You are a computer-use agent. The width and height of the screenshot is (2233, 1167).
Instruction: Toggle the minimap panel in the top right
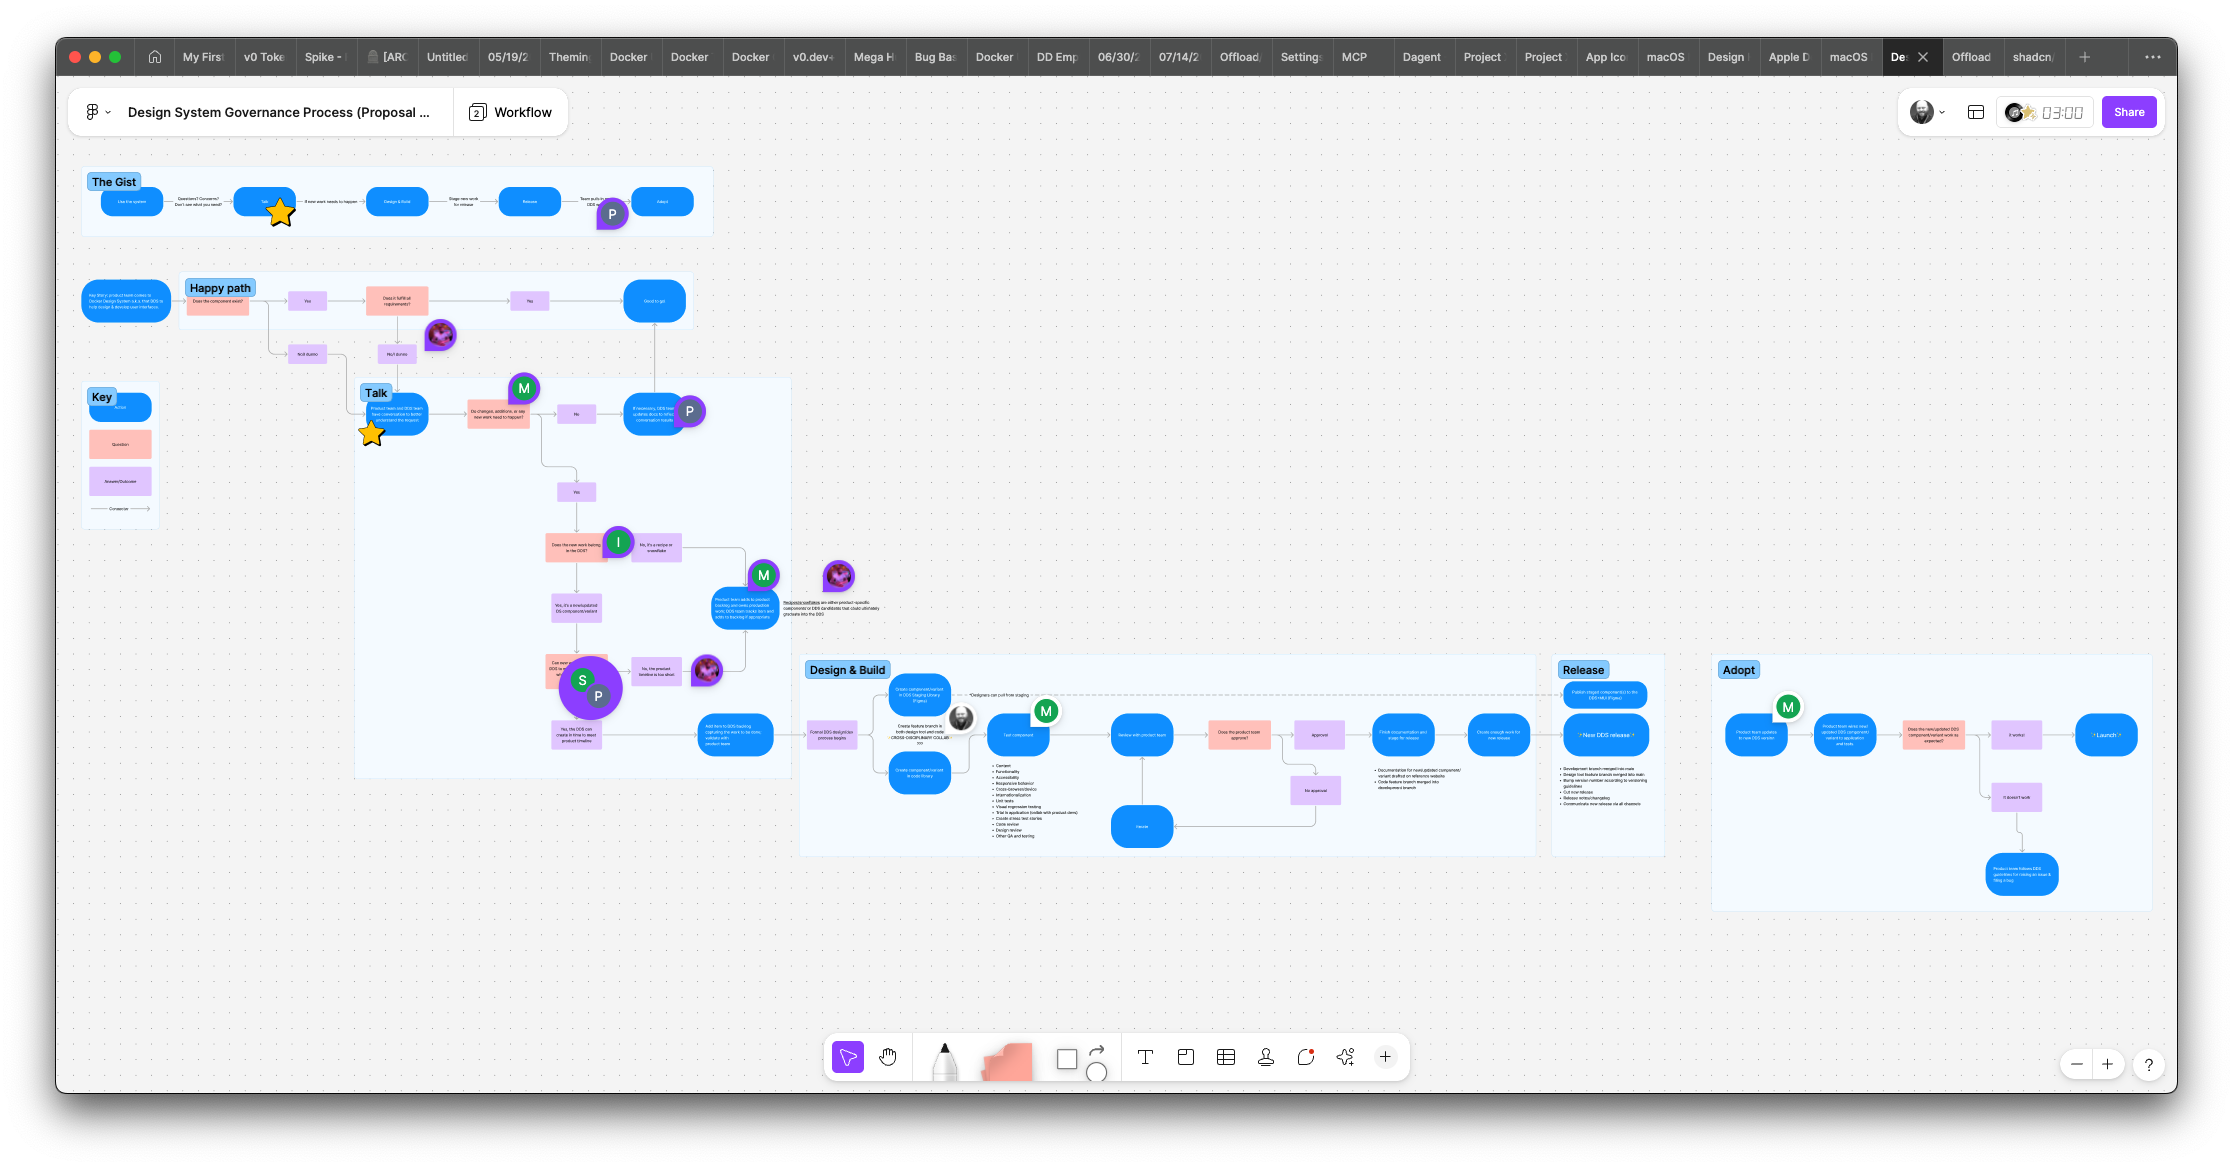point(1975,112)
